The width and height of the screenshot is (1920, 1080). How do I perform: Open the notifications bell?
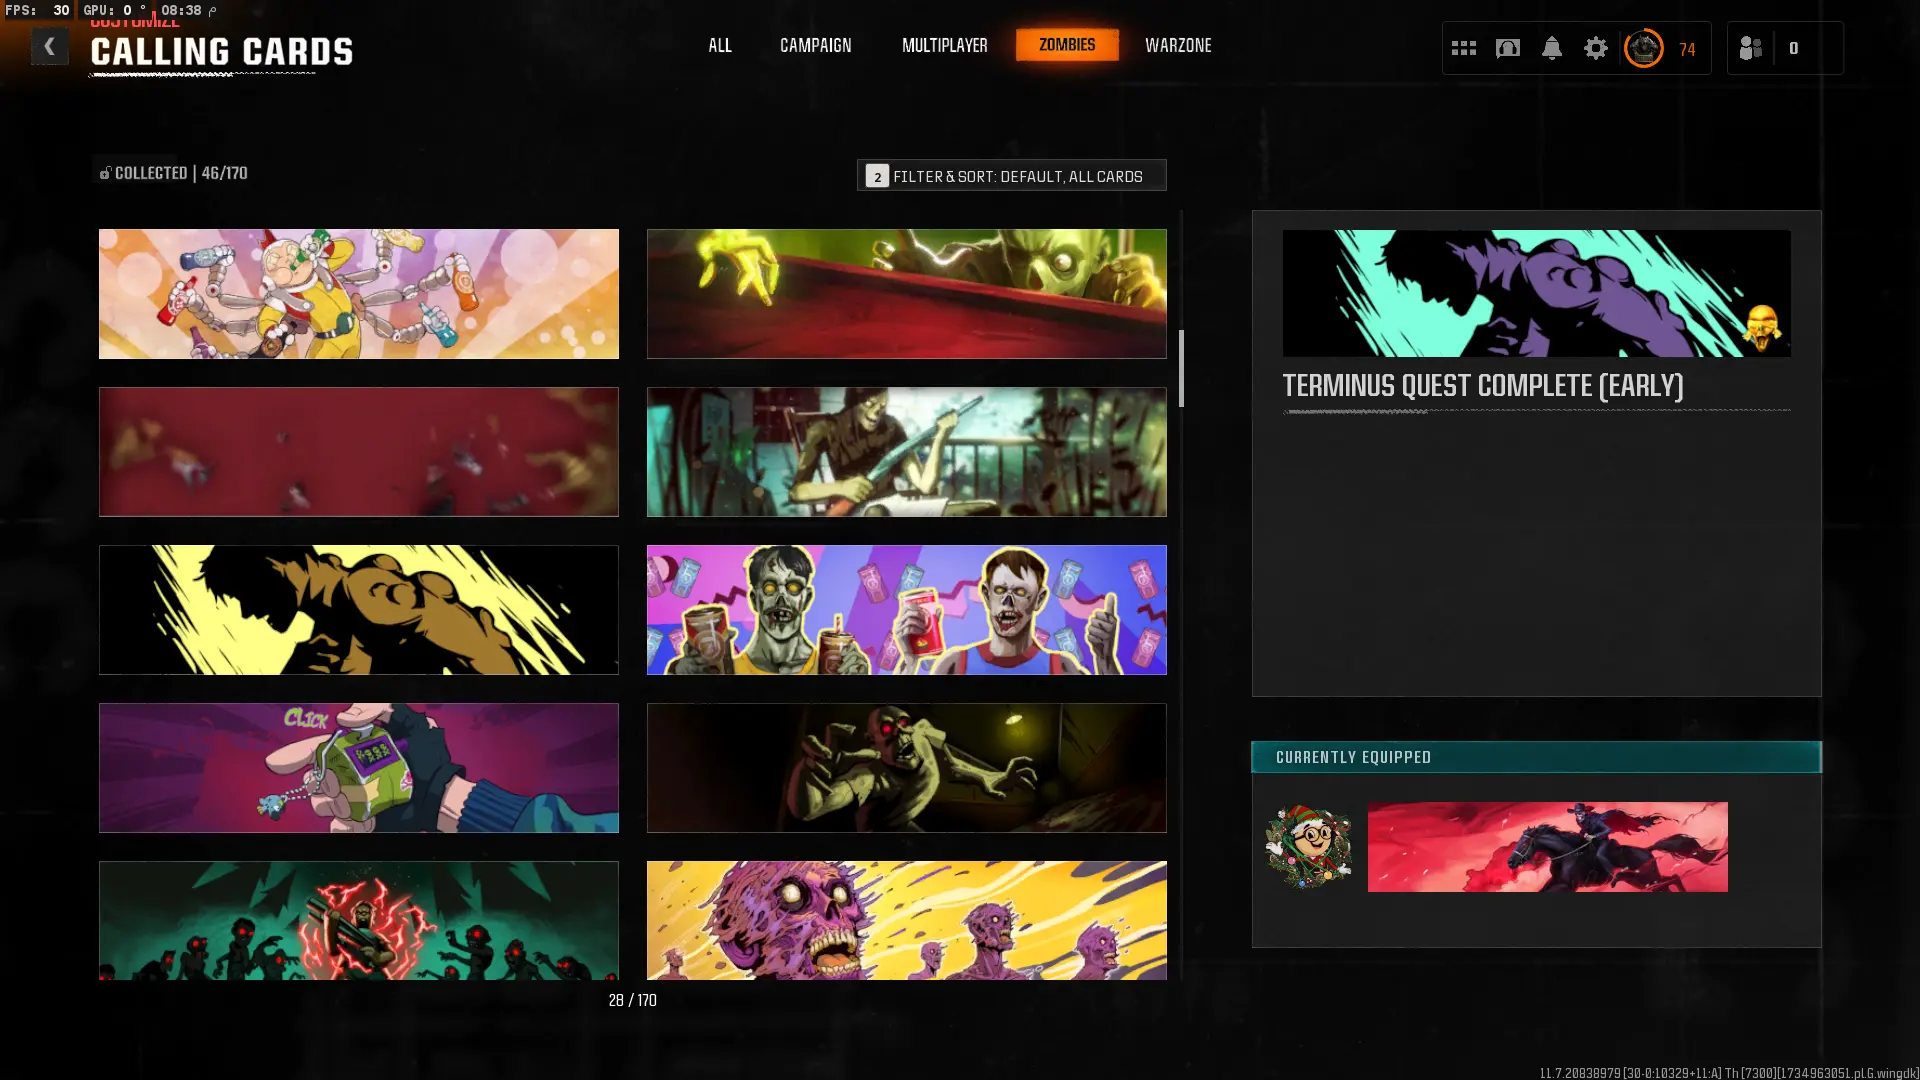click(1551, 48)
